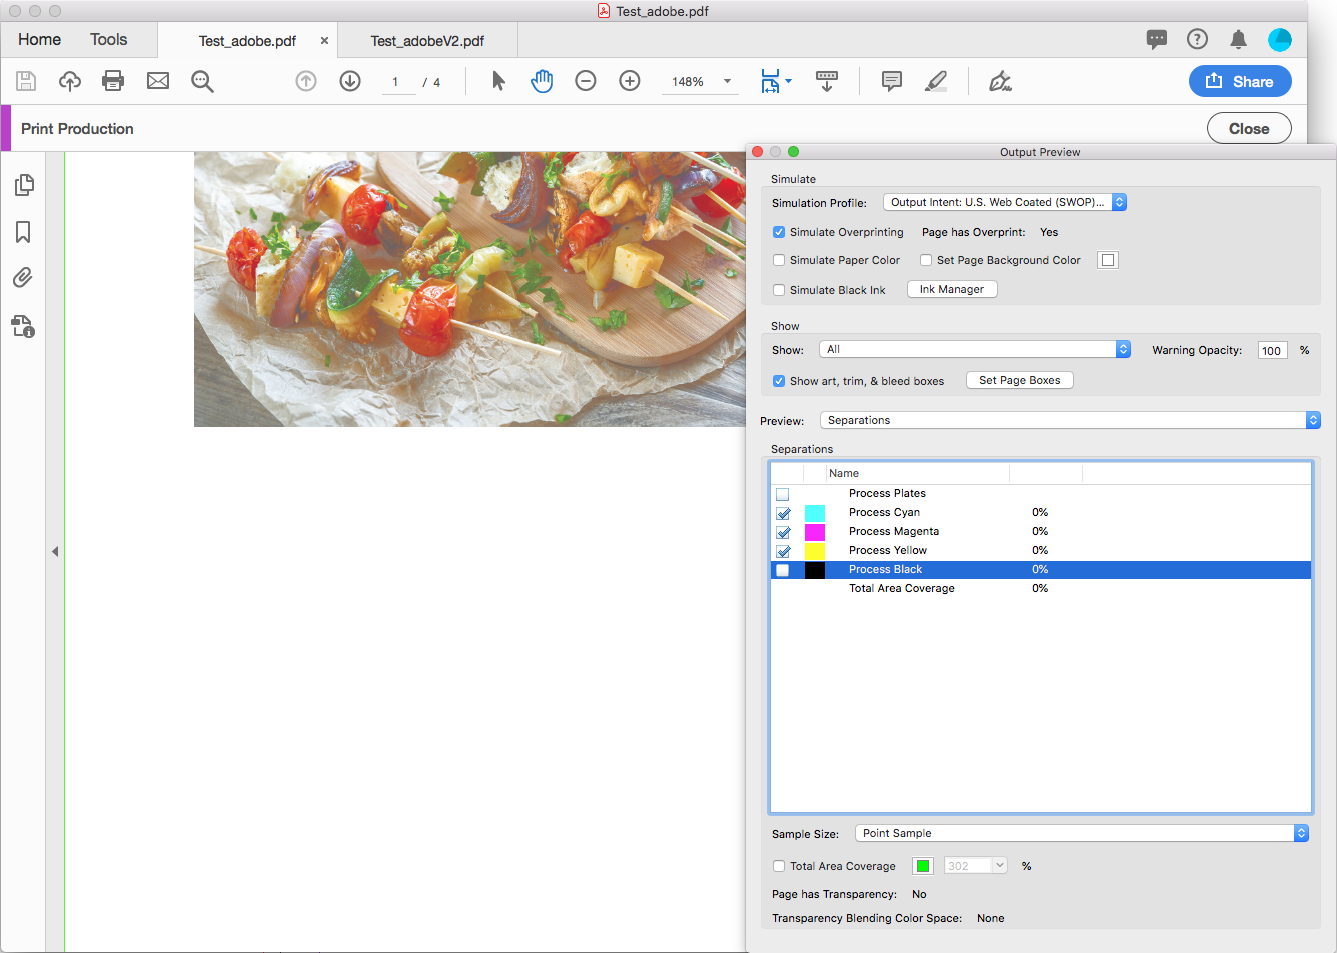The image size is (1337, 953).
Task: Enable Set Page Background Color
Action: pos(926,260)
